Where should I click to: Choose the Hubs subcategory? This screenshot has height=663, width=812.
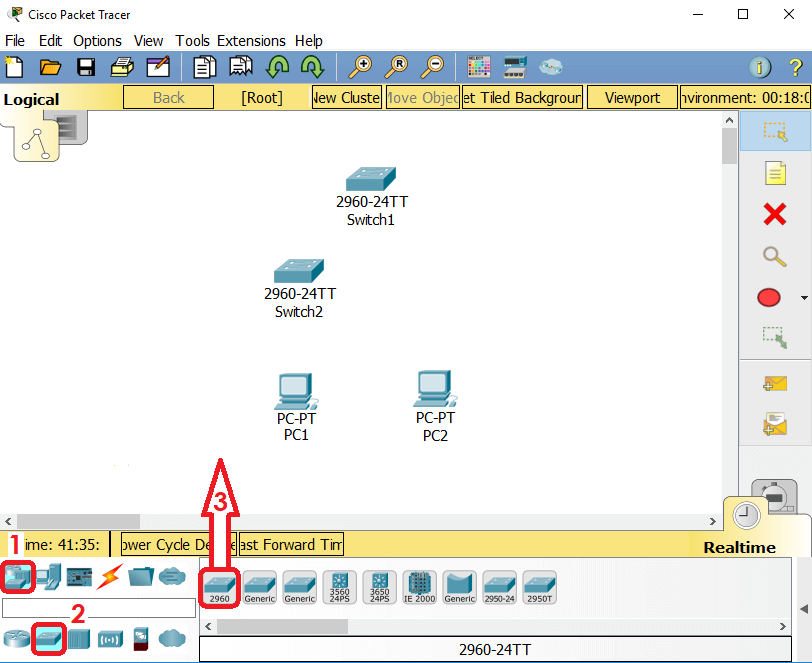(79, 639)
